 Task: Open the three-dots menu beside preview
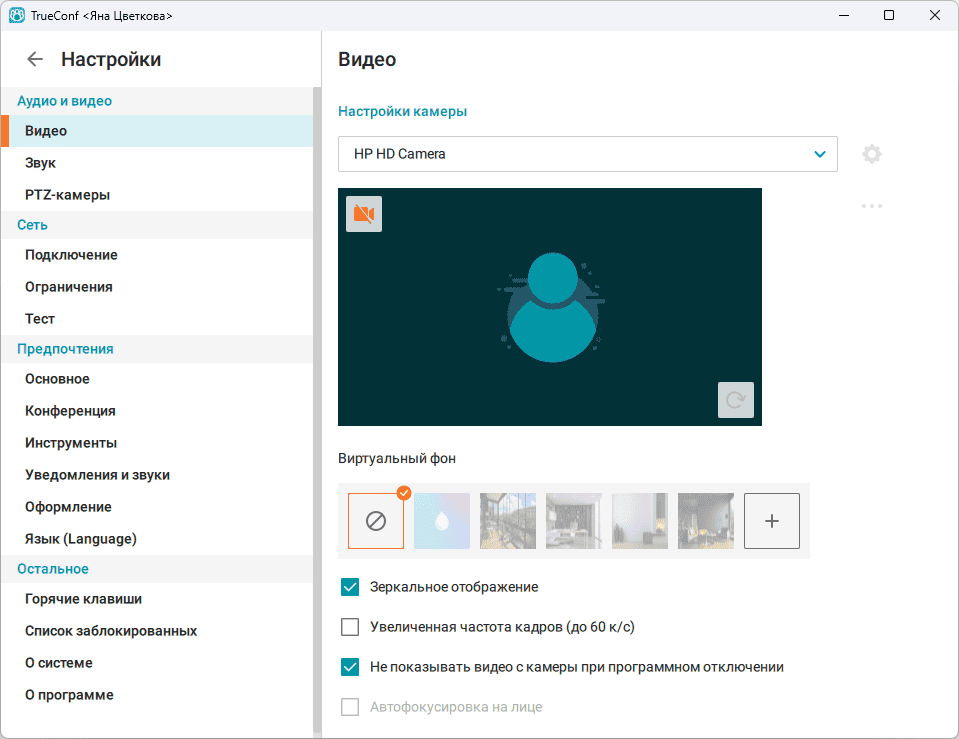(872, 206)
